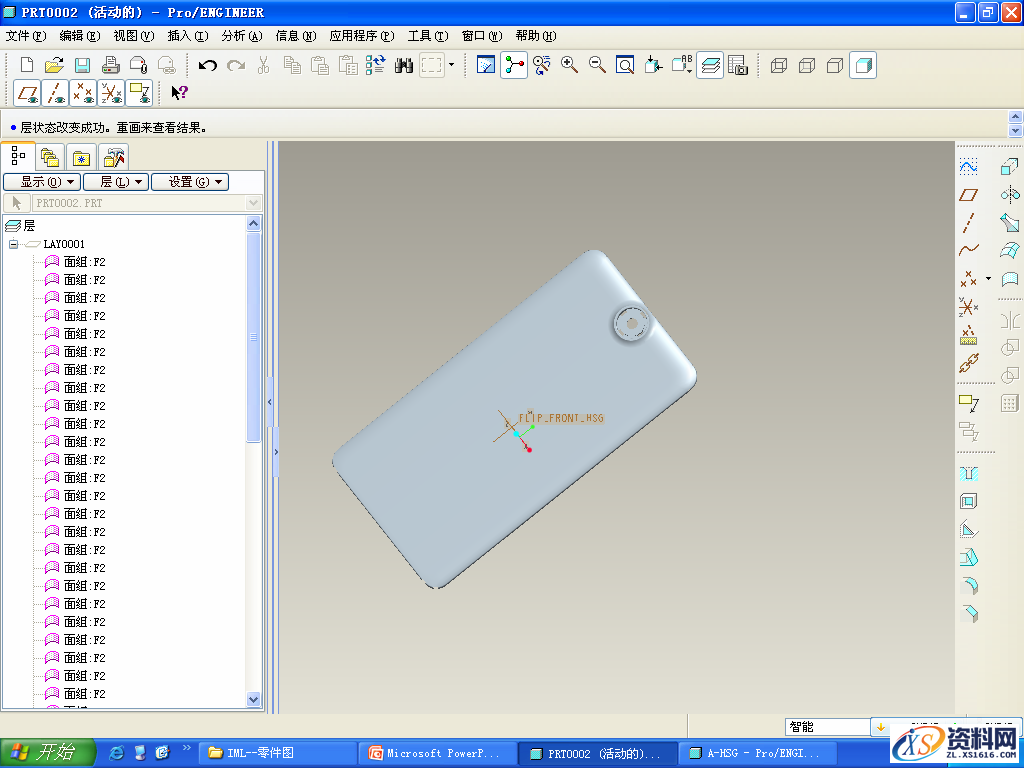The width and height of the screenshot is (1024, 768).
Task: Click the Refit to screen icon
Action: [625, 65]
